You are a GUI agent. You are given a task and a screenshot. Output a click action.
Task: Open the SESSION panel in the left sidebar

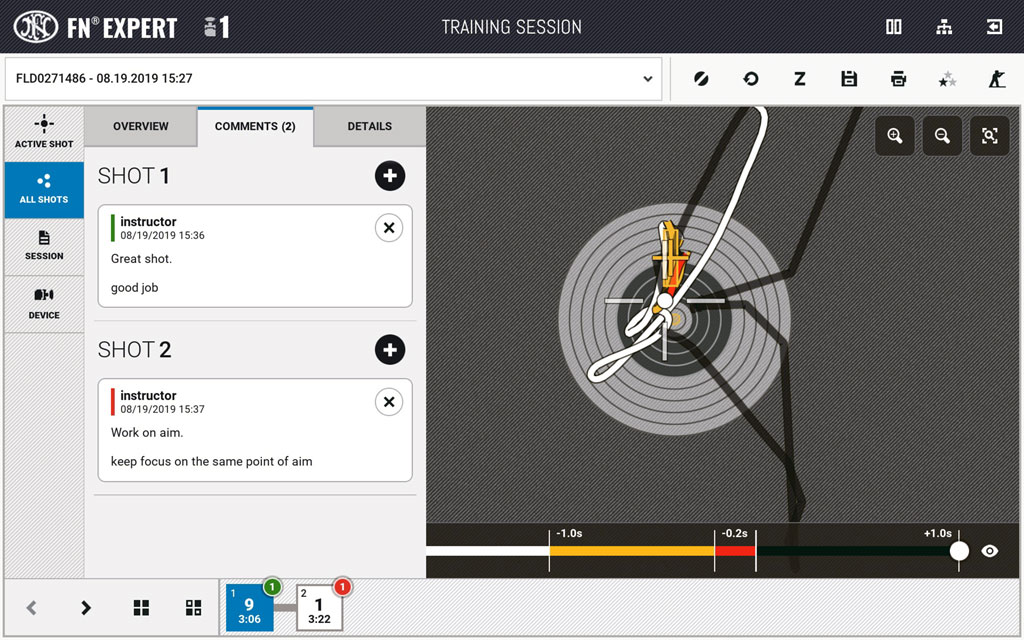[44, 247]
